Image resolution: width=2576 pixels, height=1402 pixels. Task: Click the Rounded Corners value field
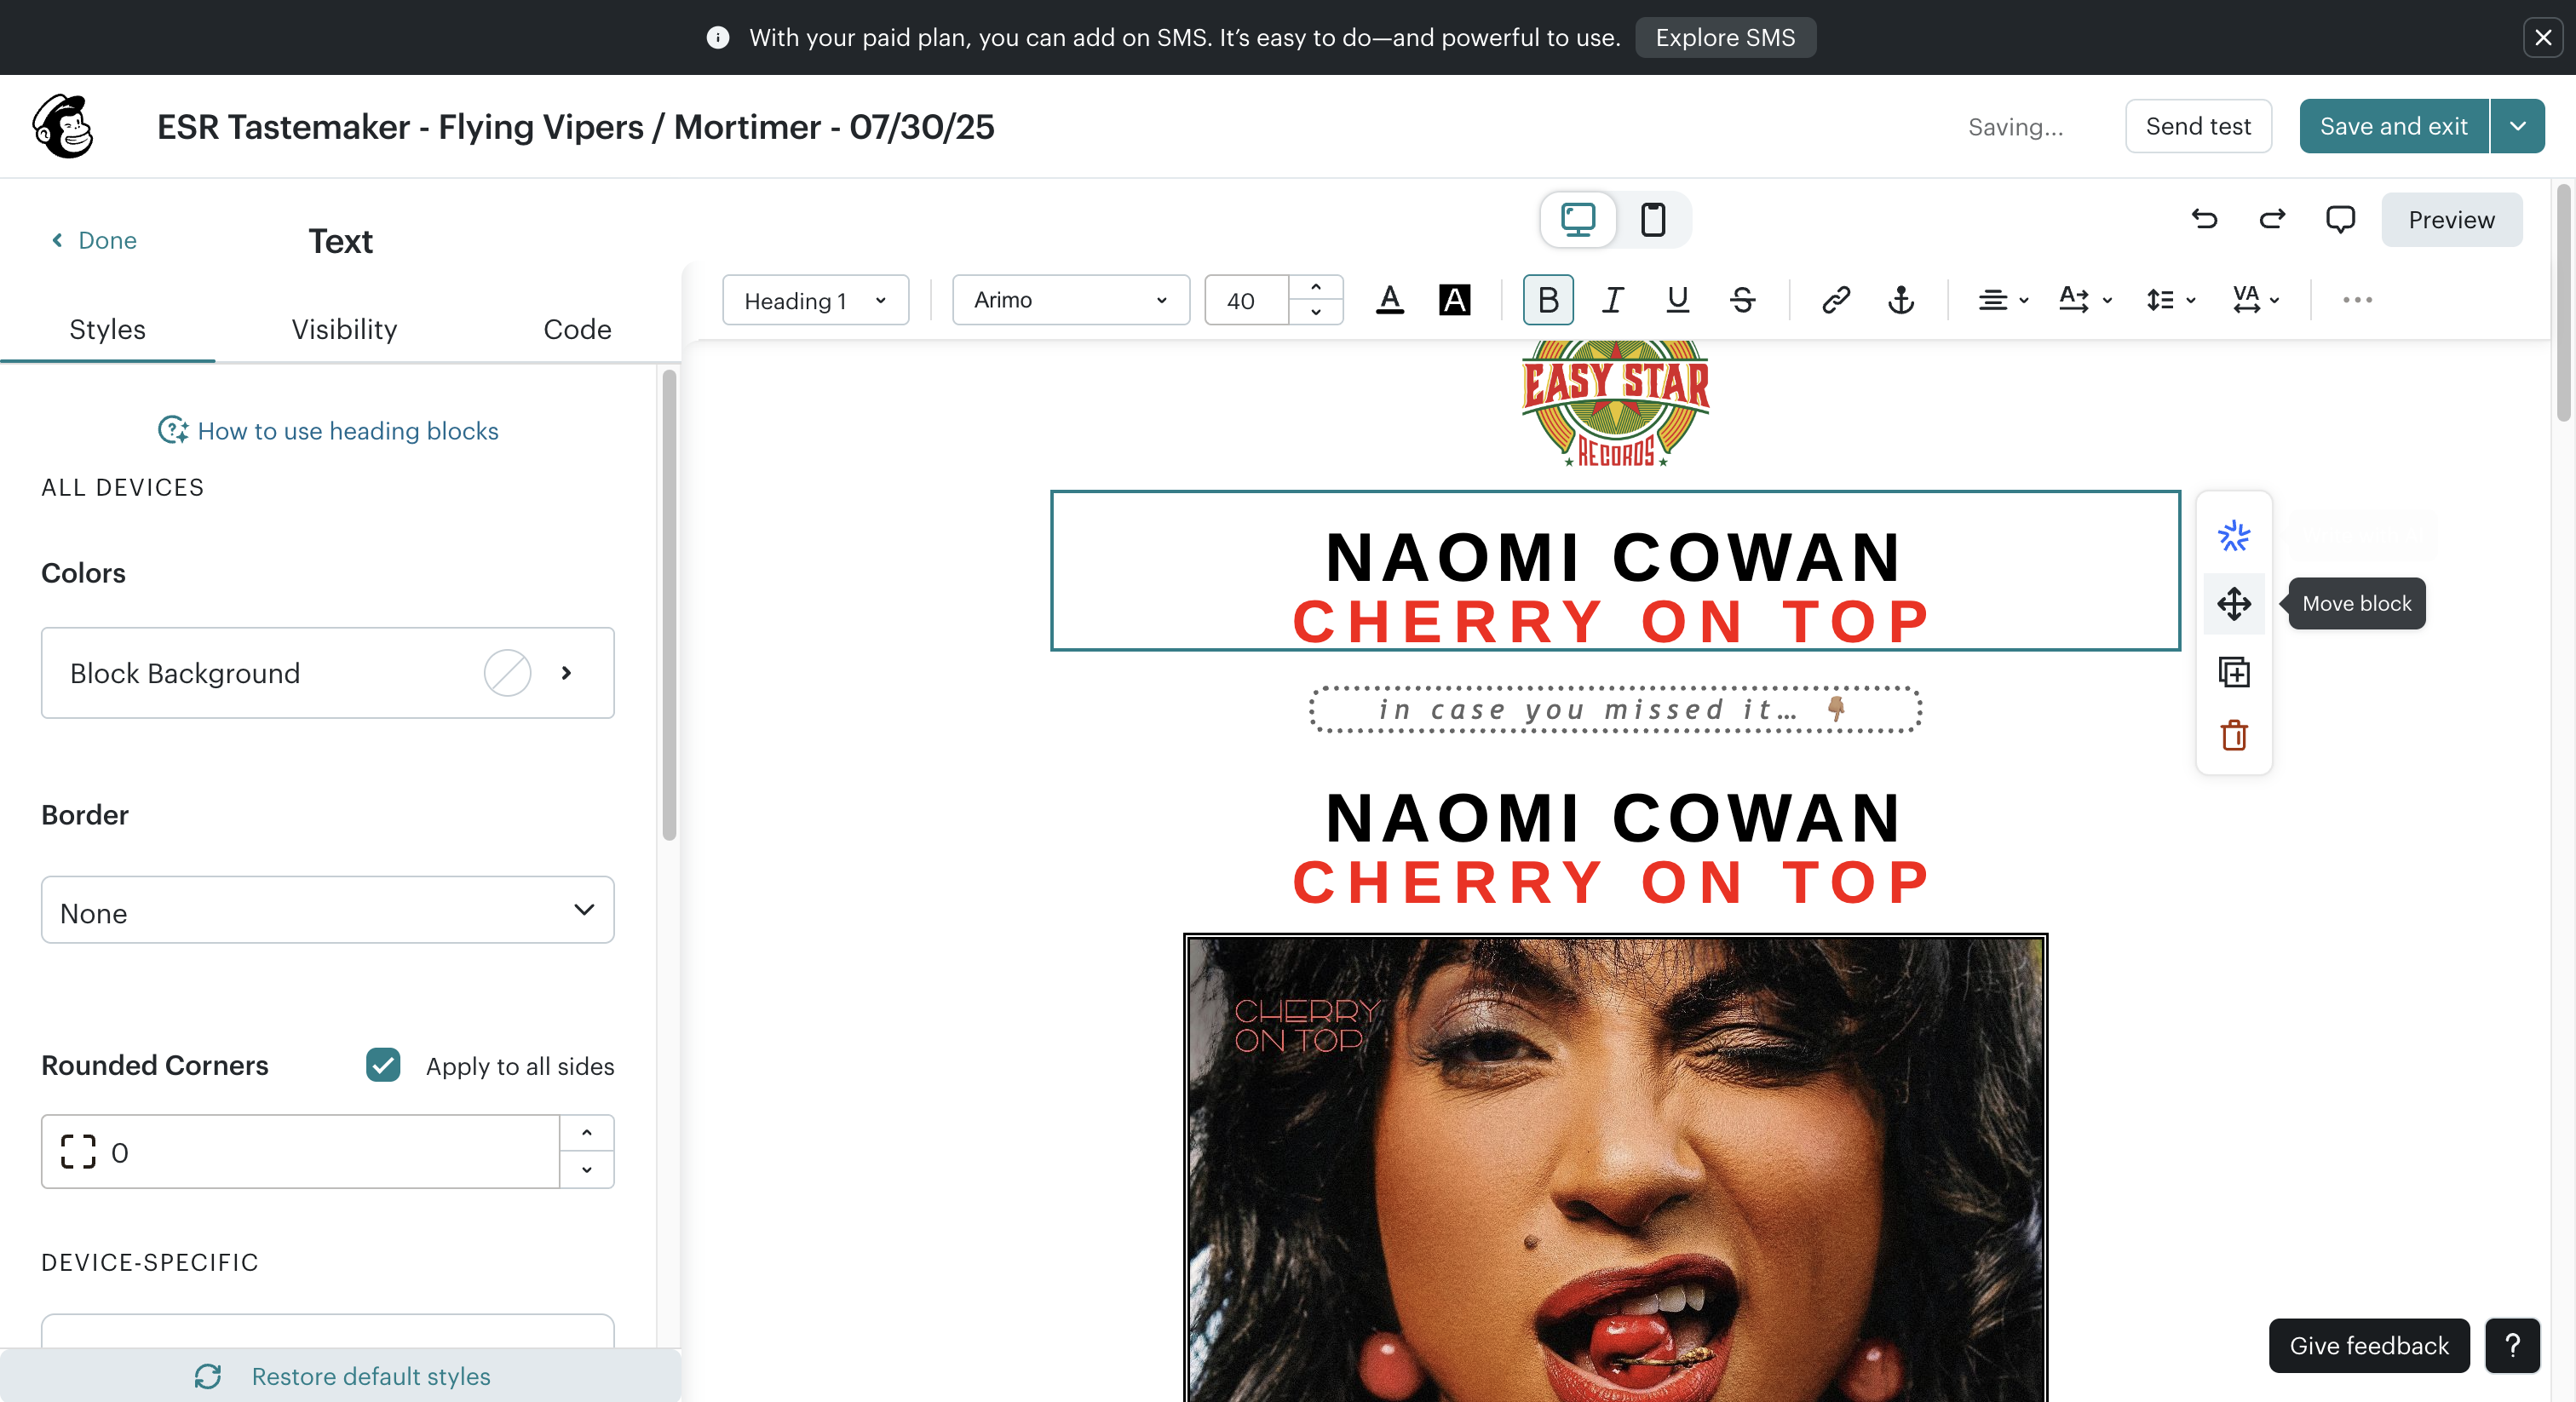pos(300,1152)
